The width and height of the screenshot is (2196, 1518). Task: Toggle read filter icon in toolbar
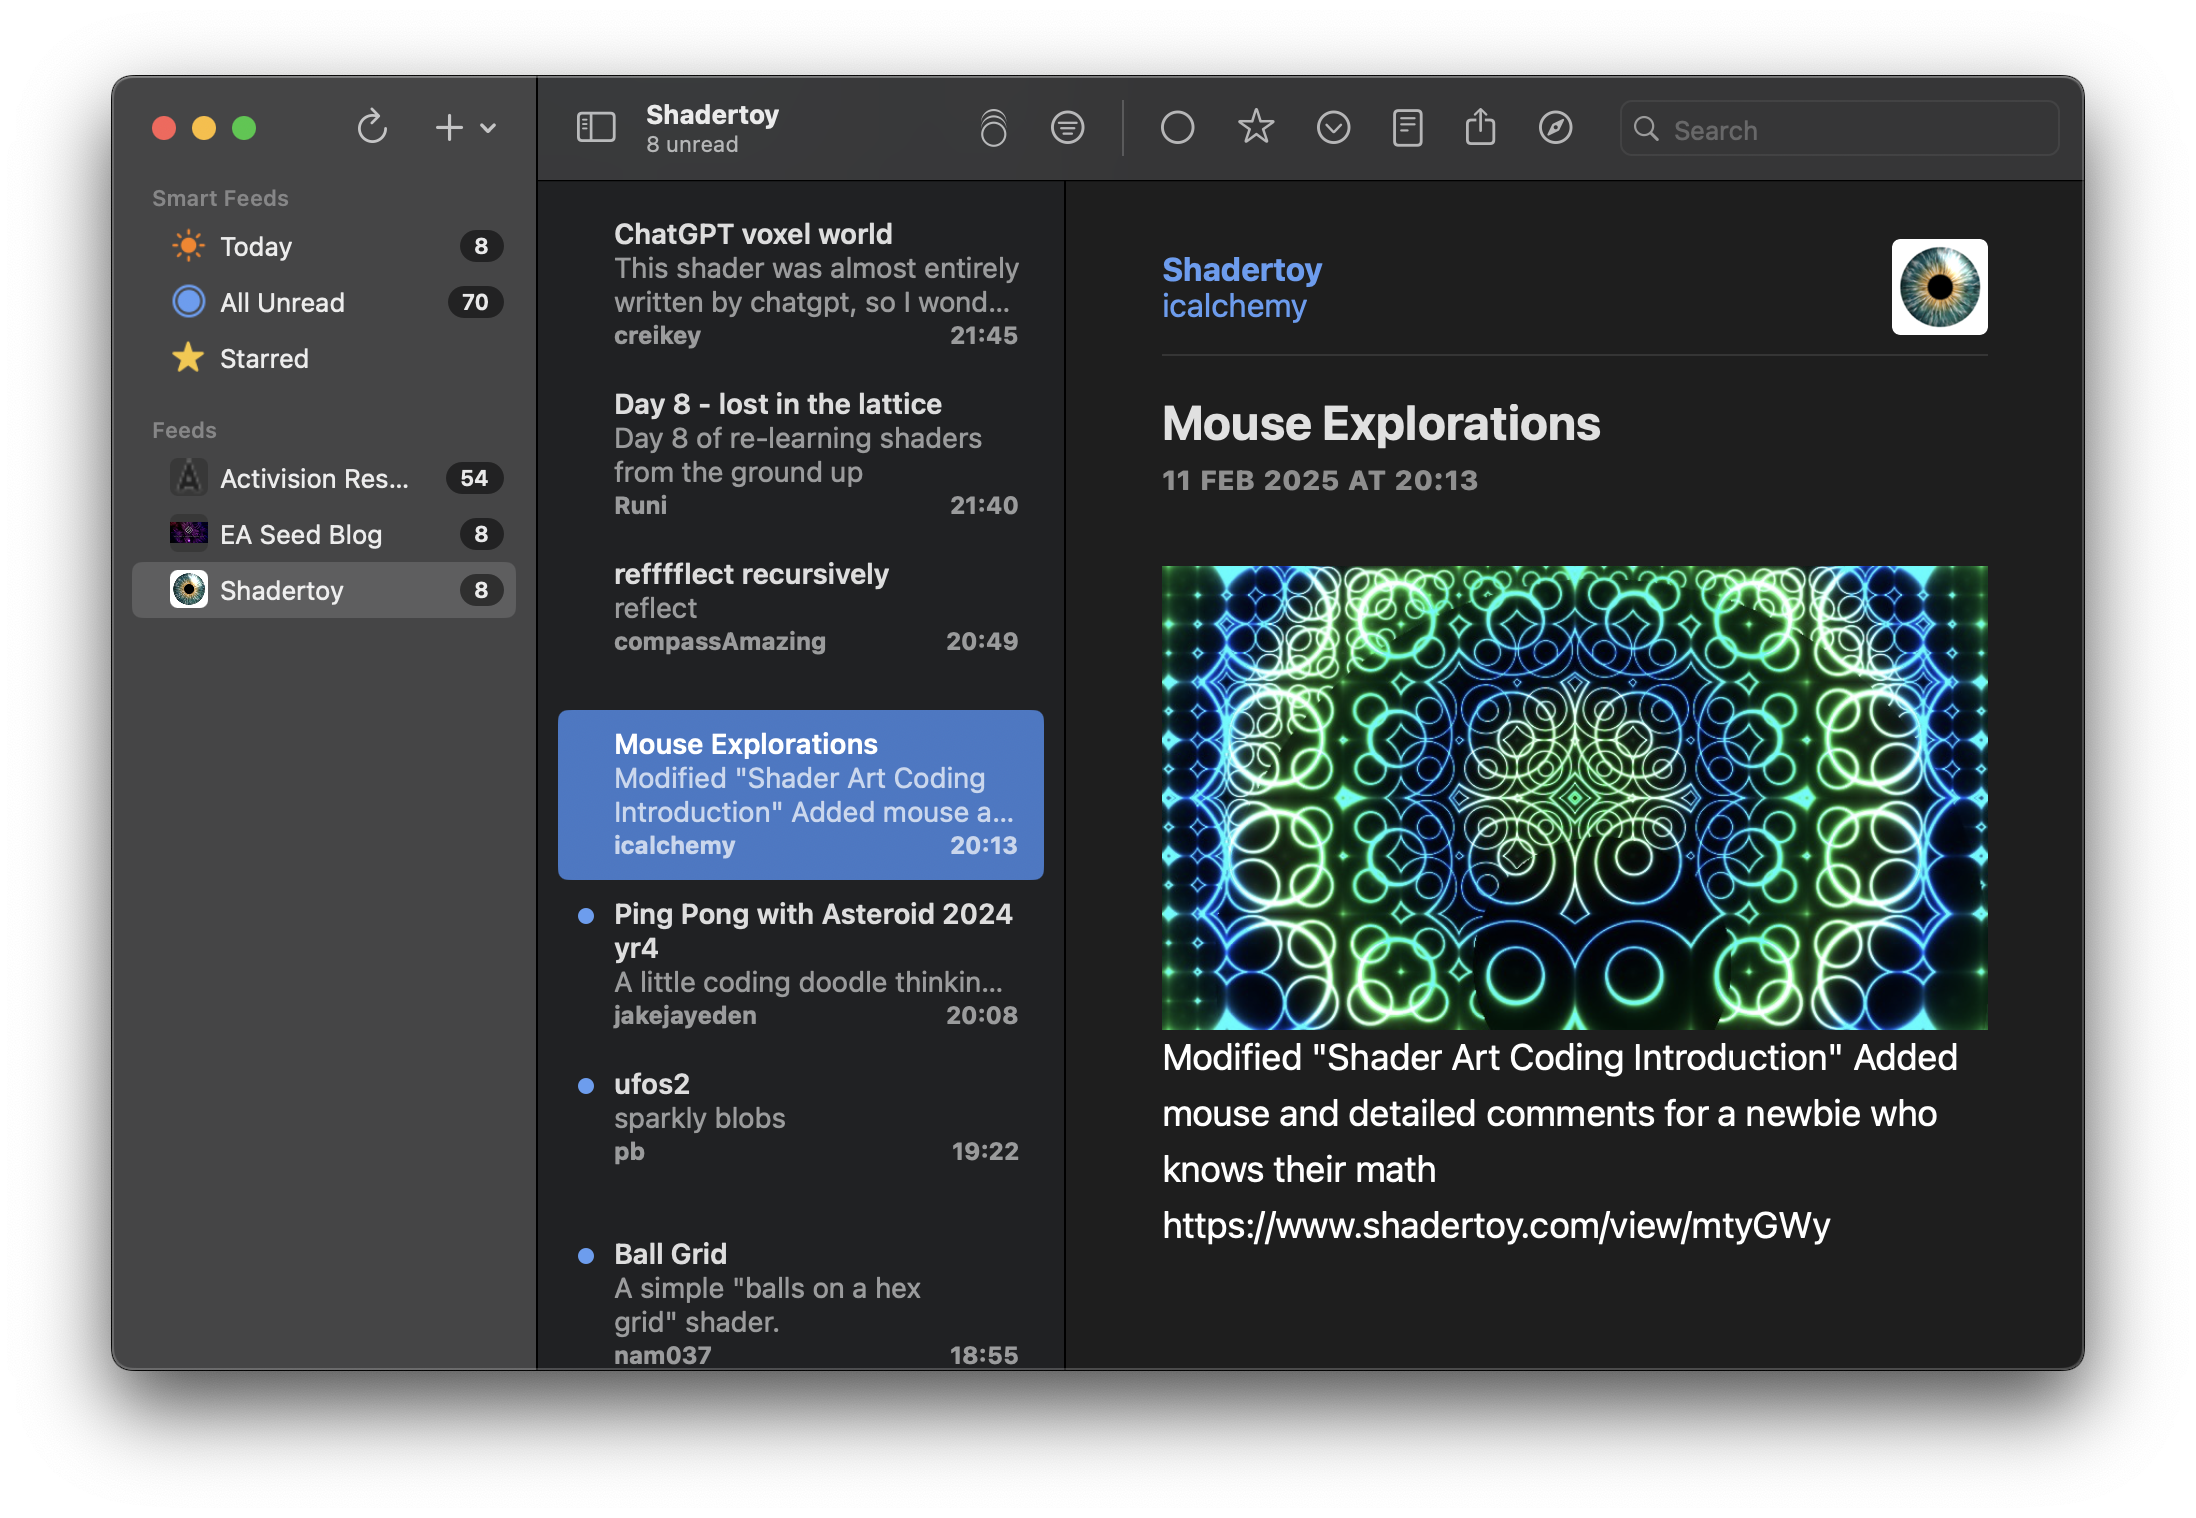coord(1067,128)
